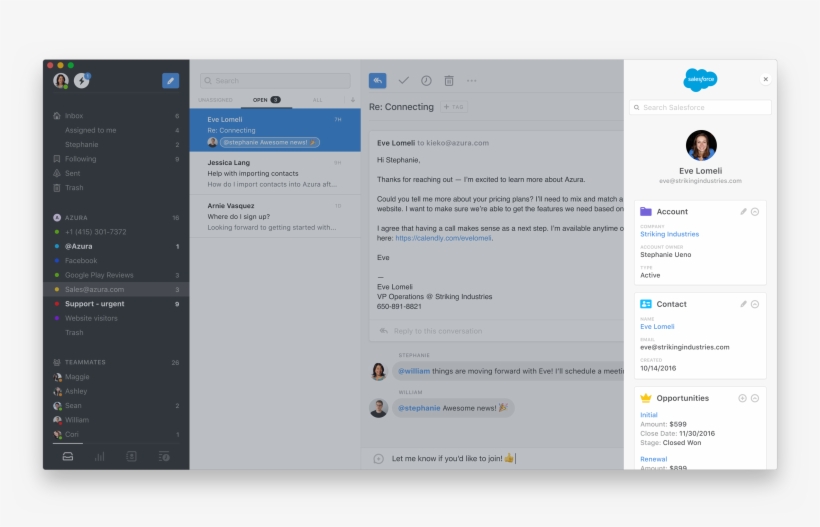
Task: Open the Renewal opportunity link
Action: 654,460
